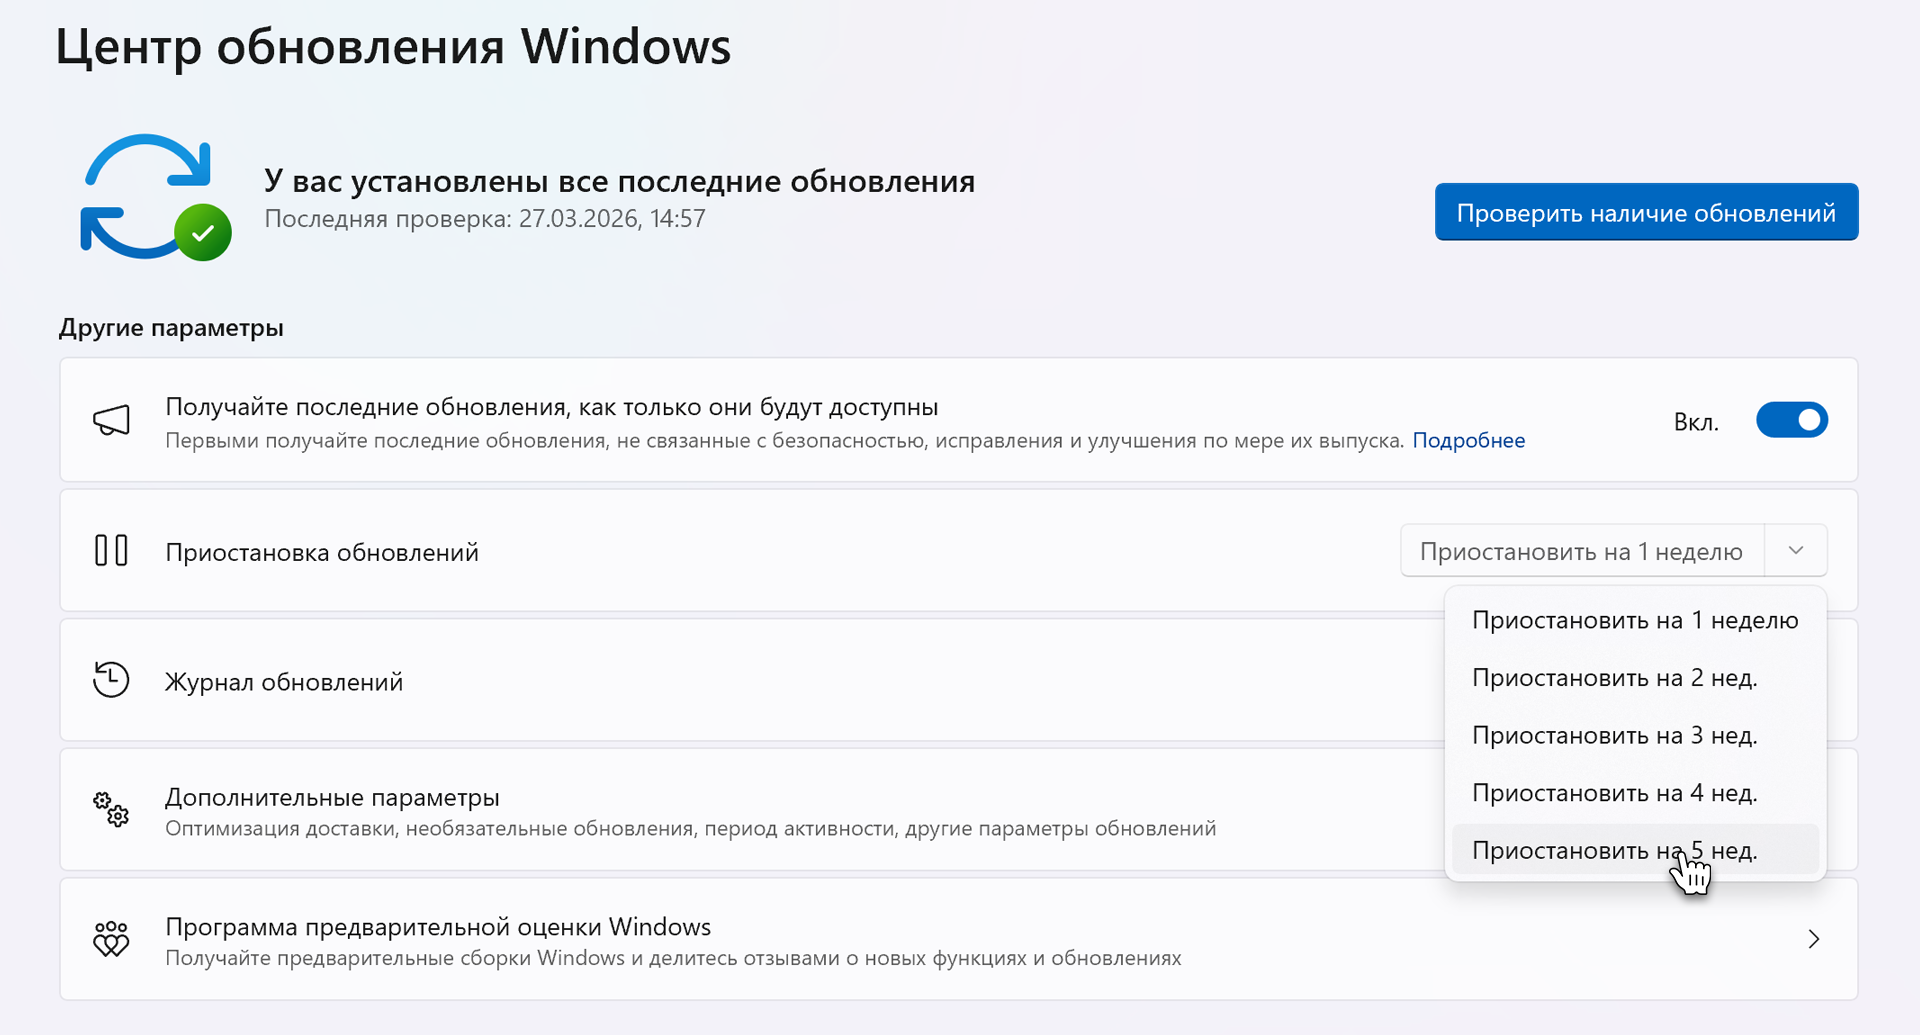The height and width of the screenshot is (1035, 1920).
Task: Click the Windows Update sync status icon
Action: tap(146, 196)
